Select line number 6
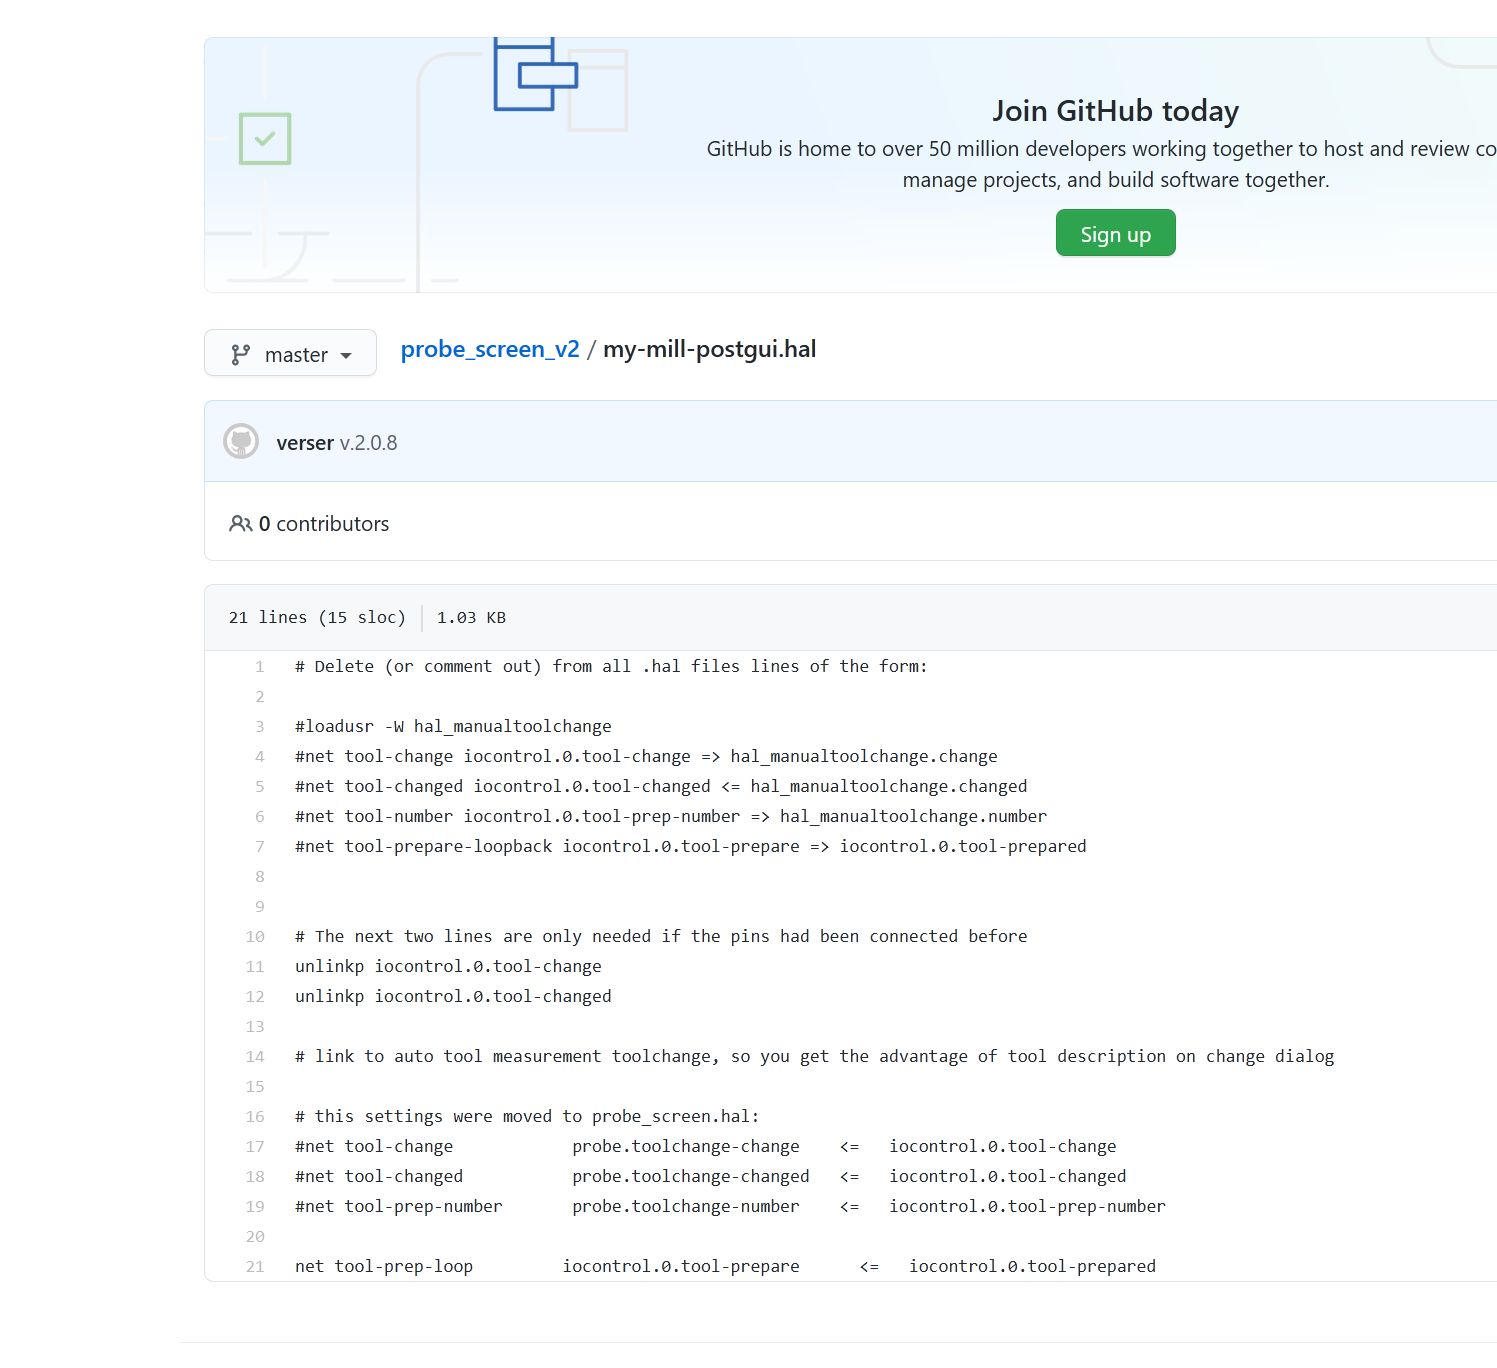Screen dimensions: 1497x1368 point(259,816)
